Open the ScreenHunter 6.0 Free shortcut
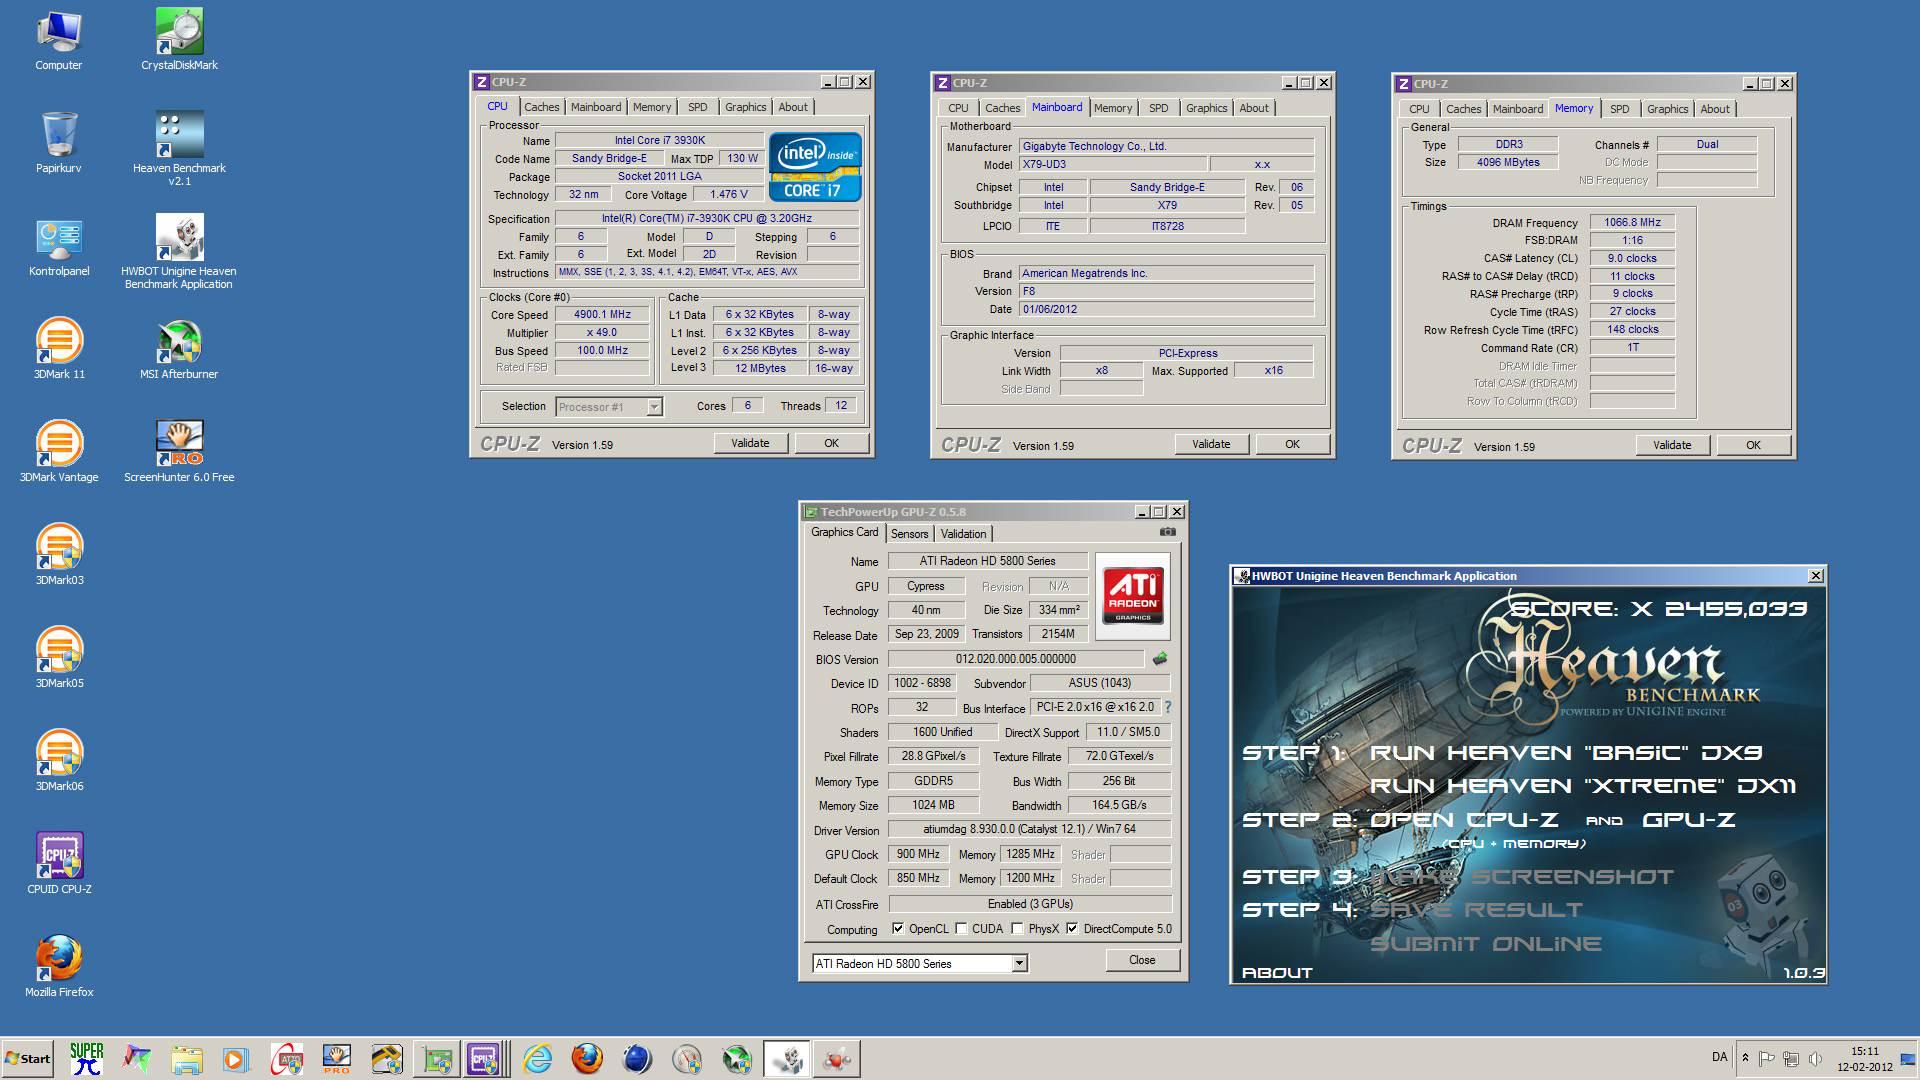Screen dimensions: 1920x1080 pyautogui.click(x=179, y=452)
